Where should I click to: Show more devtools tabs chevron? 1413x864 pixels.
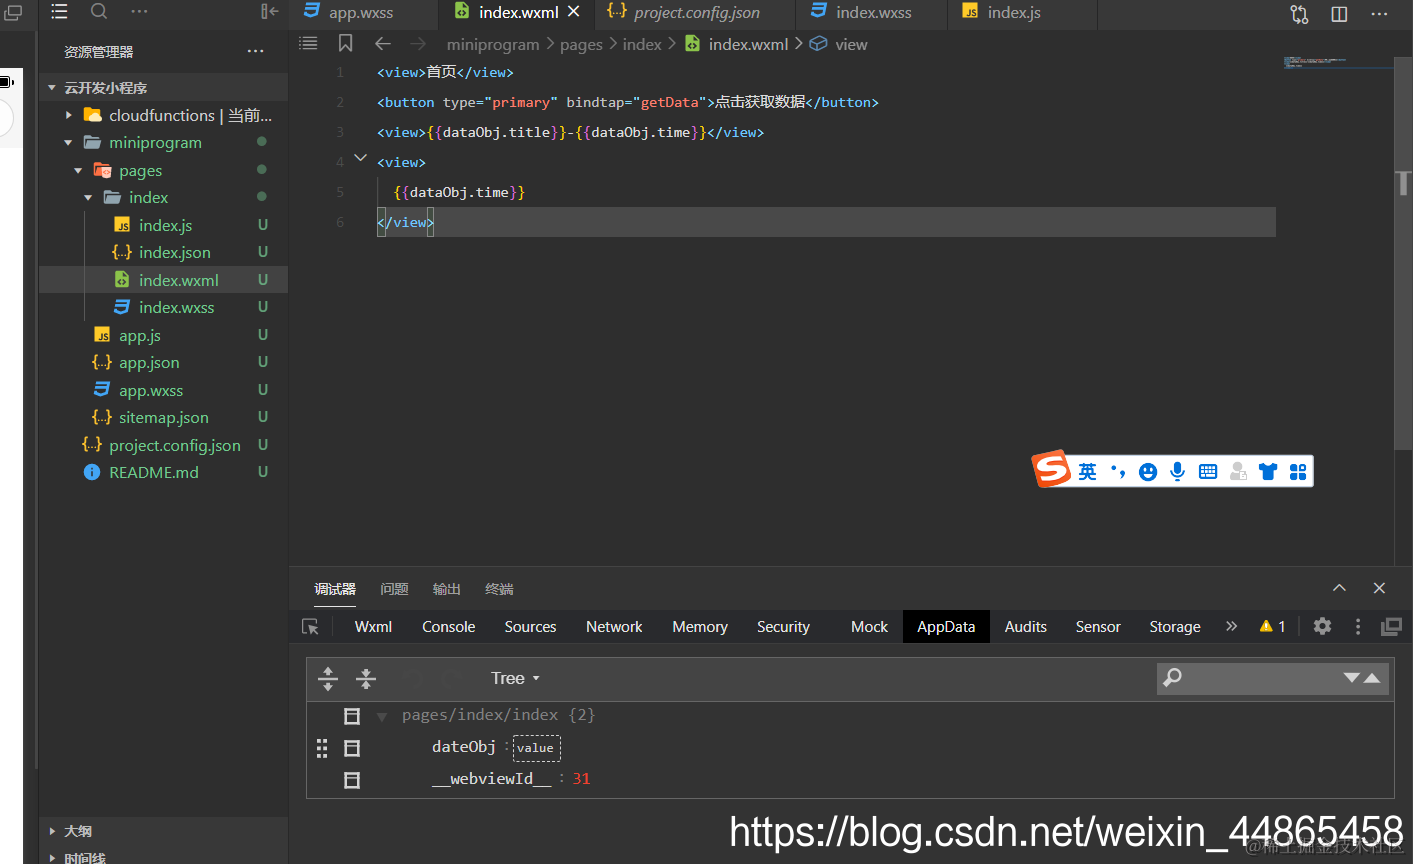pyautogui.click(x=1232, y=626)
